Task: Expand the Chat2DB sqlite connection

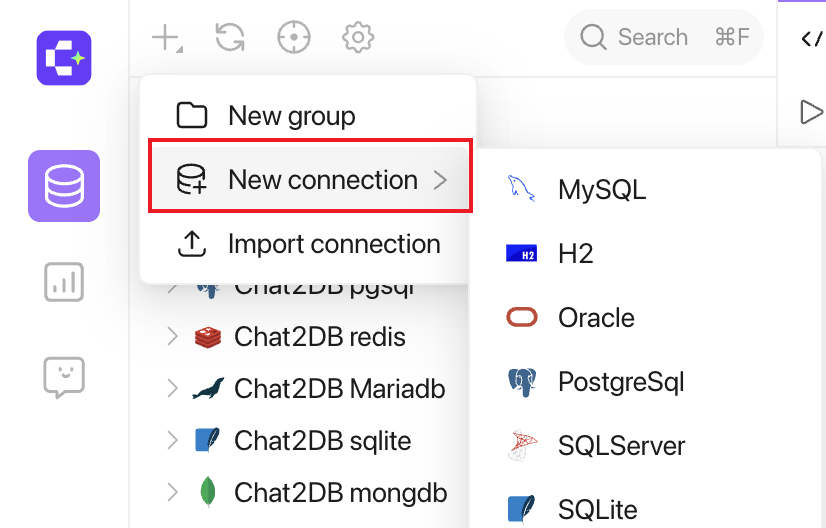Action: pos(172,440)
